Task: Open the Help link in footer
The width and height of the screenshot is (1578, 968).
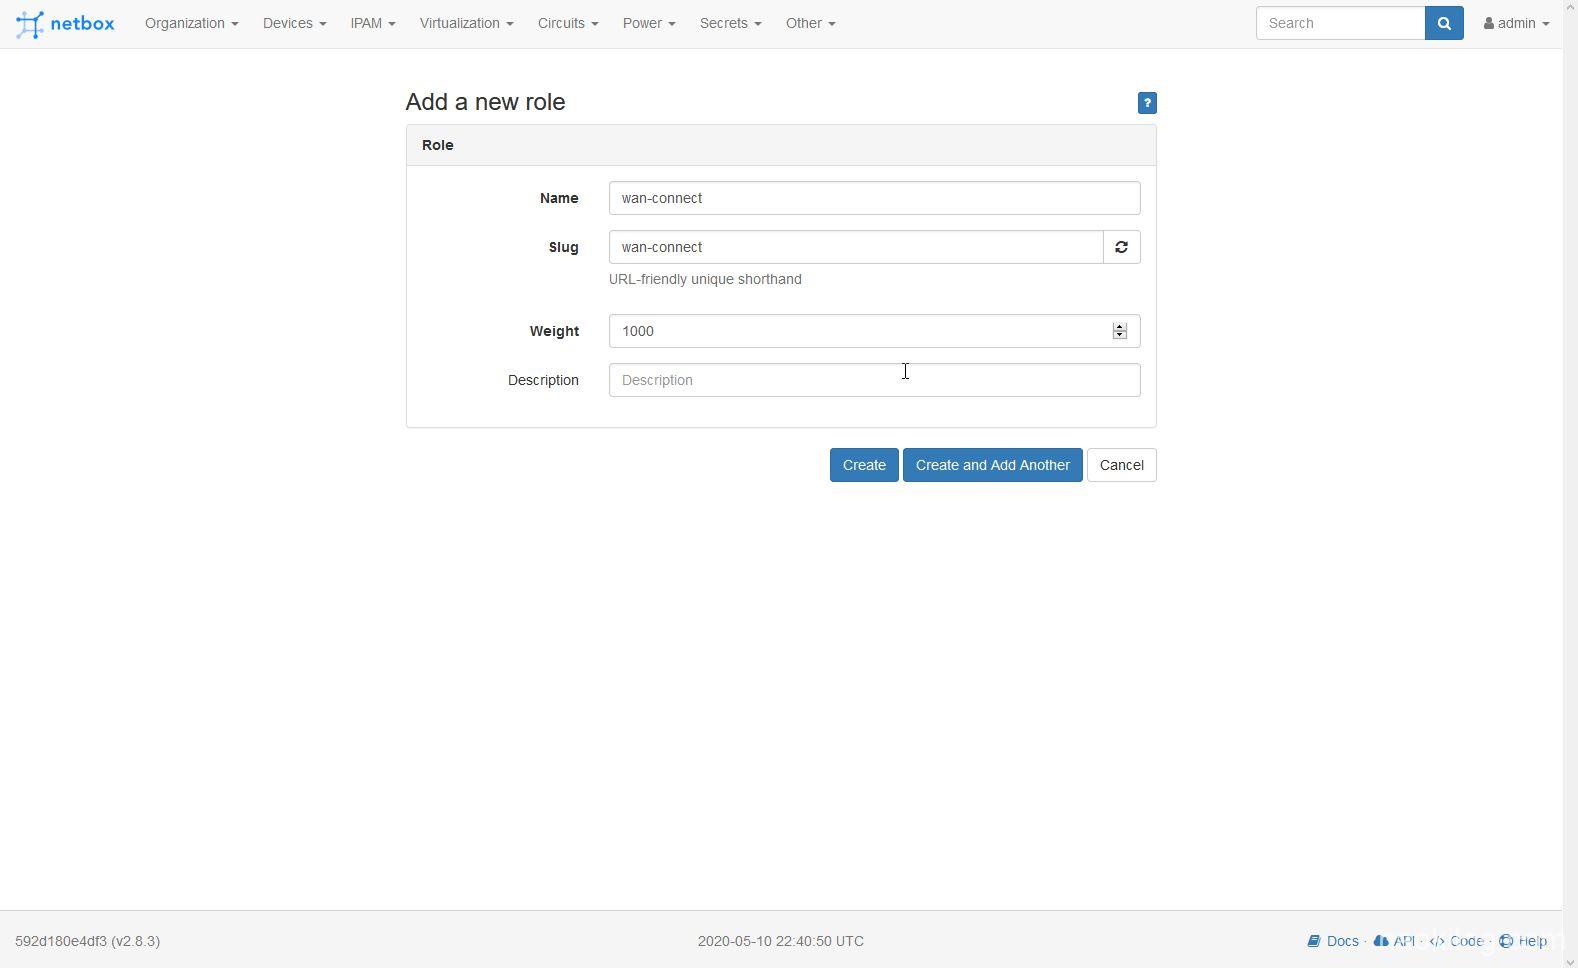Action: tap(1523, 941)
